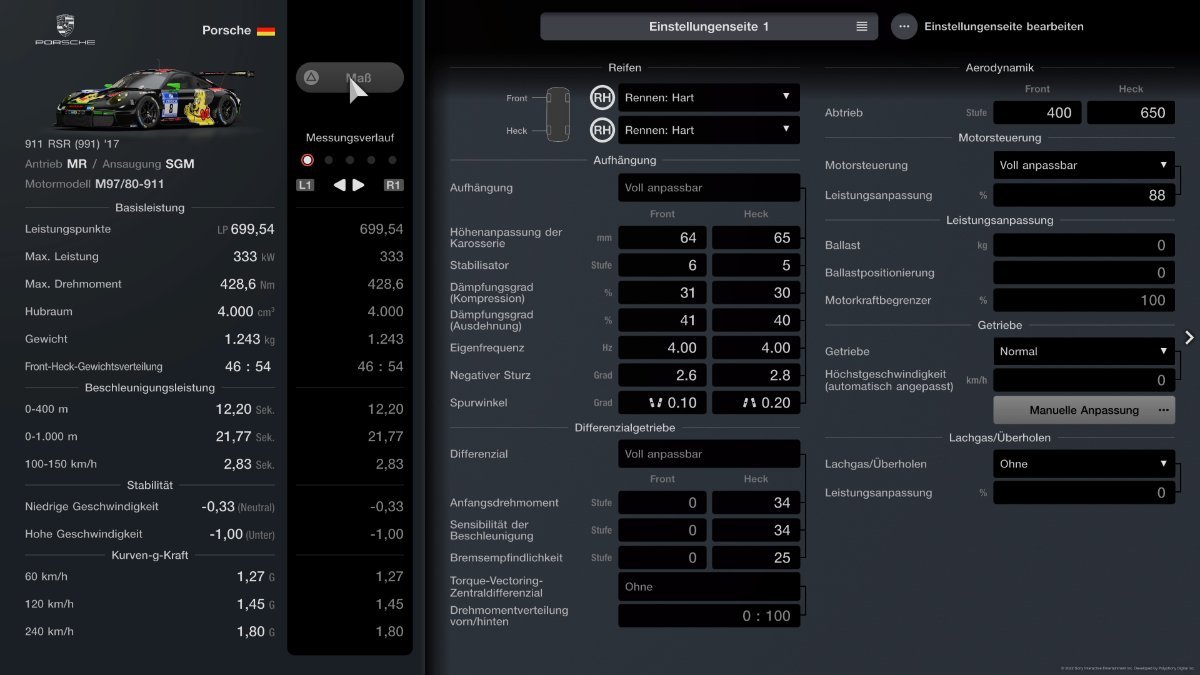
Task: Click the rear tyre RH compound icon
Action: pos(602,130)
